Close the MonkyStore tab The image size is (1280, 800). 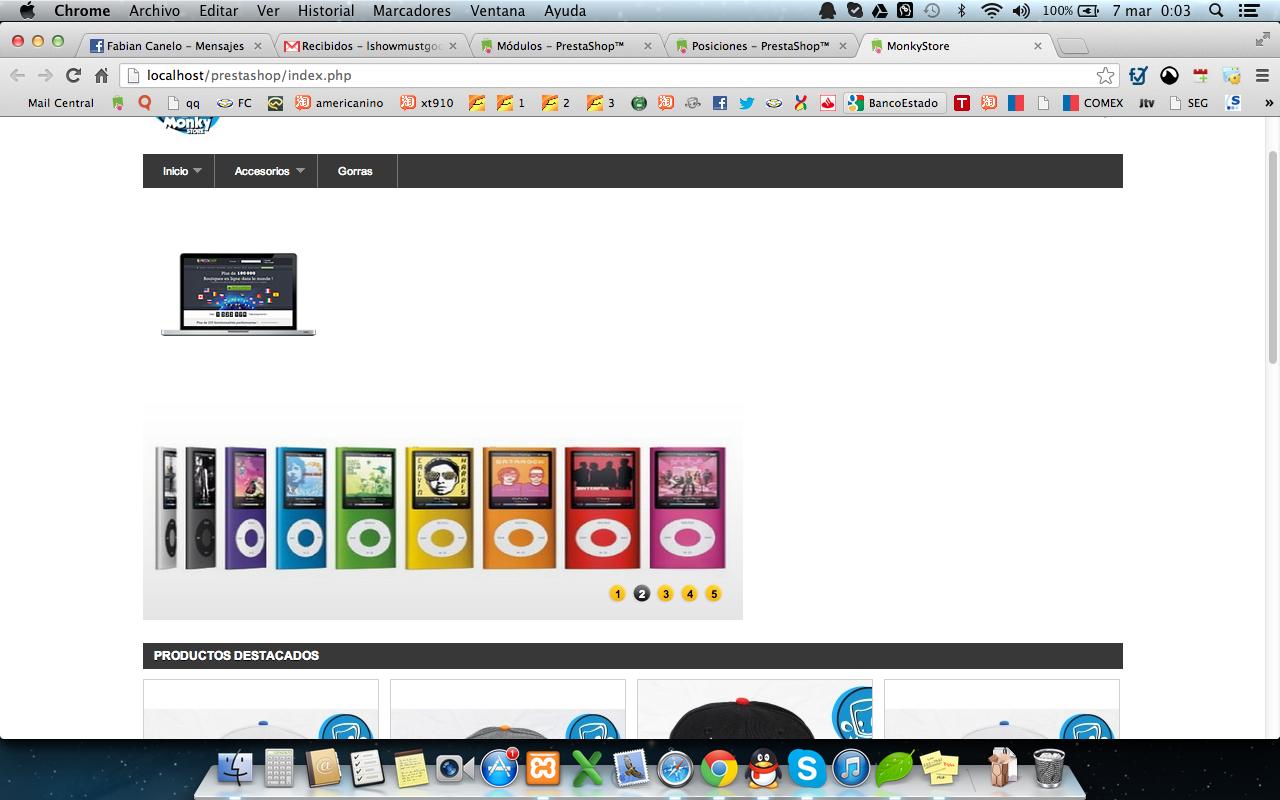coord(1037,46)
